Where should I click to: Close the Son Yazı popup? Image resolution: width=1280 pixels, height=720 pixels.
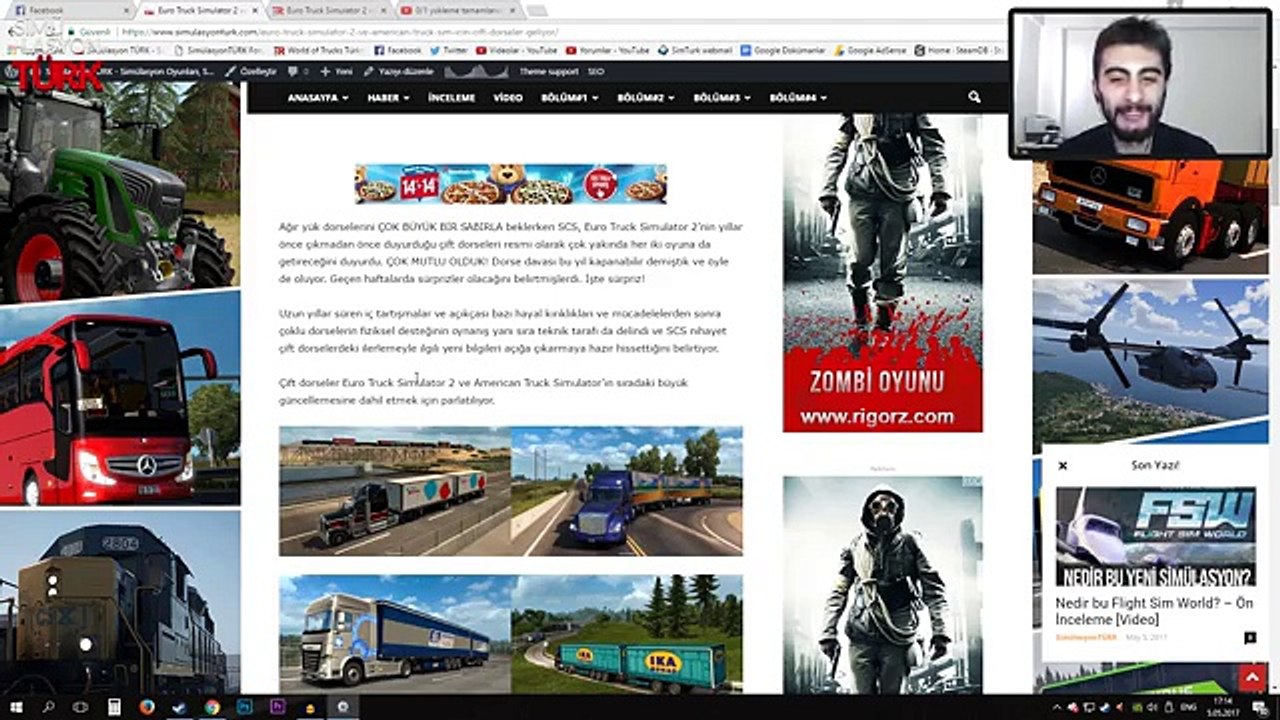(x=1063, y=465)
